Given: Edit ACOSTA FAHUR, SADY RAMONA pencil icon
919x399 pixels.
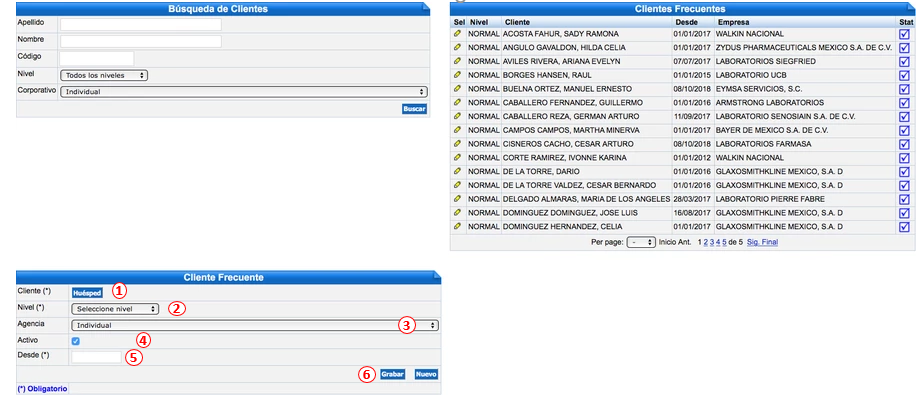Looking at the screenshot, I should click(457, 34).
